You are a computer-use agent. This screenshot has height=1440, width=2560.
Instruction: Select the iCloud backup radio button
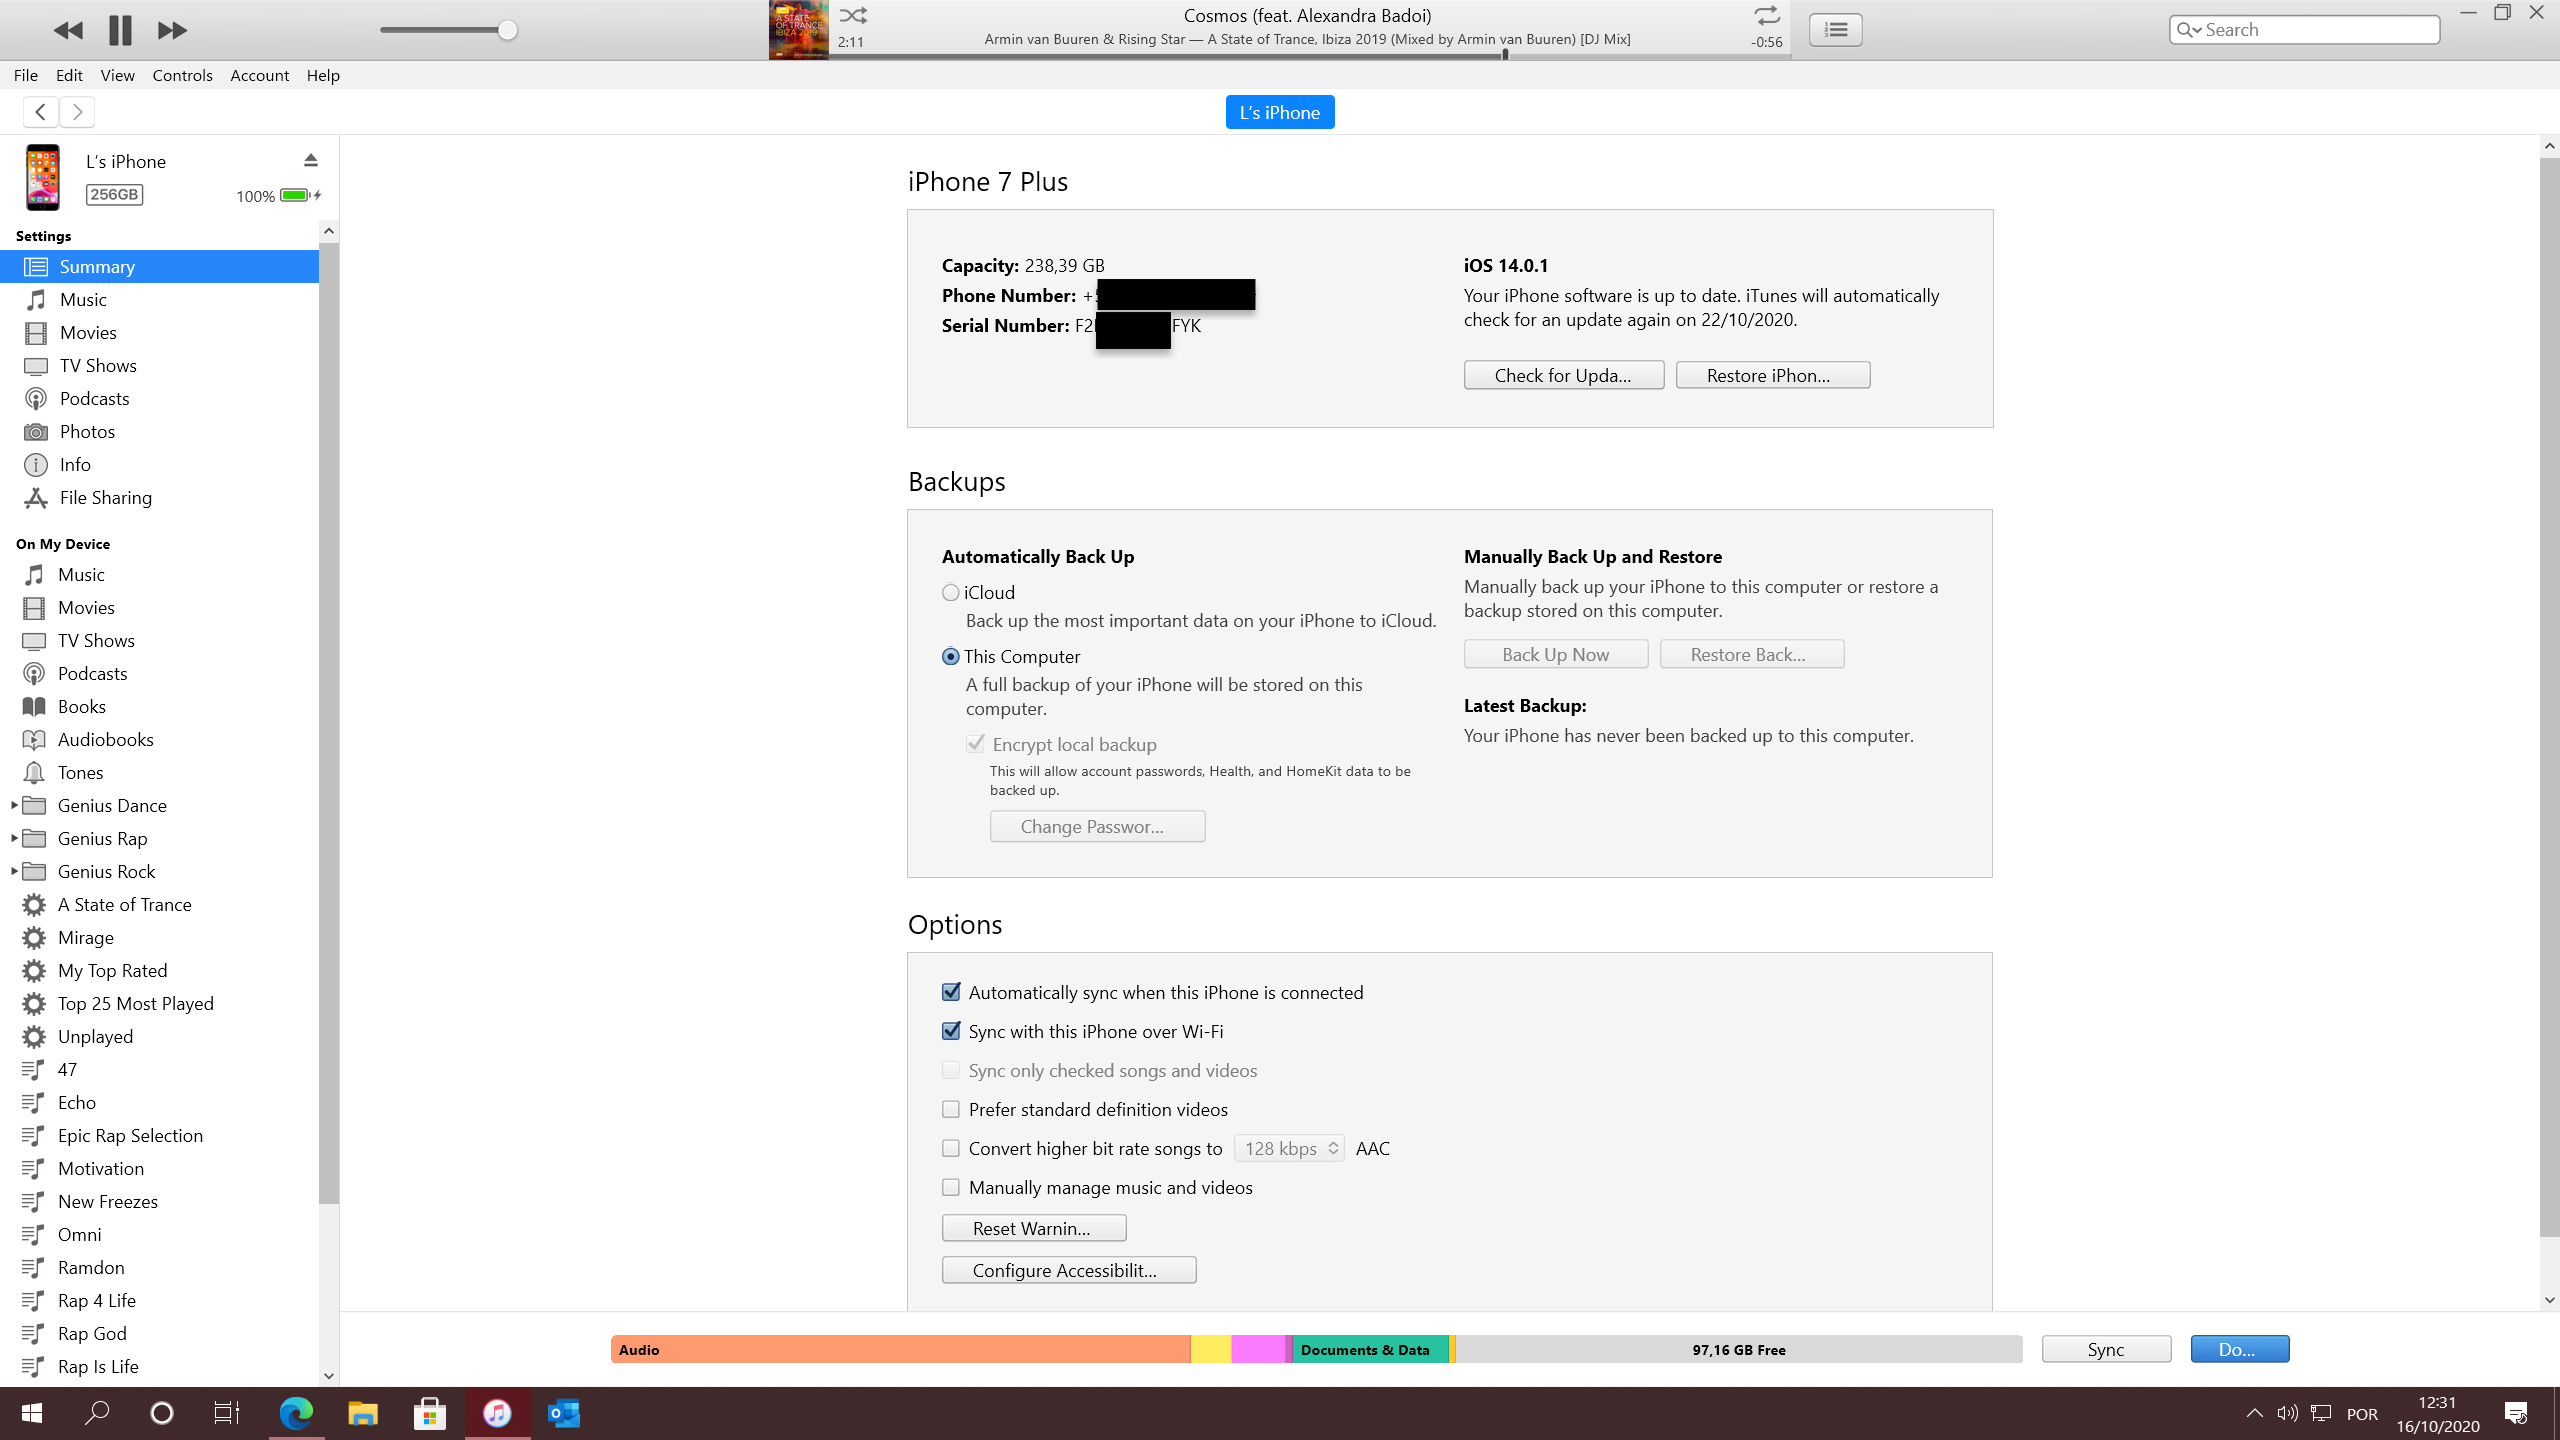[x=951, y=593]
